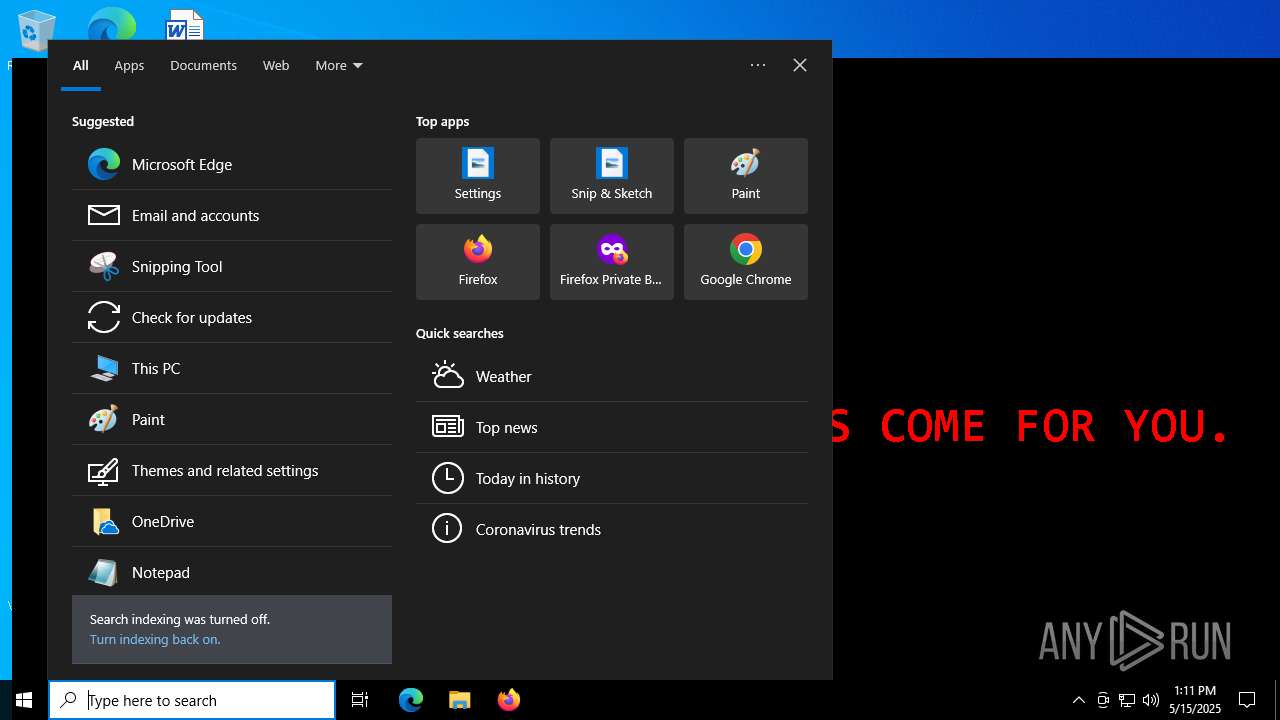
Task: Open the Snip & Sketch tile
Action: (612, 176)
